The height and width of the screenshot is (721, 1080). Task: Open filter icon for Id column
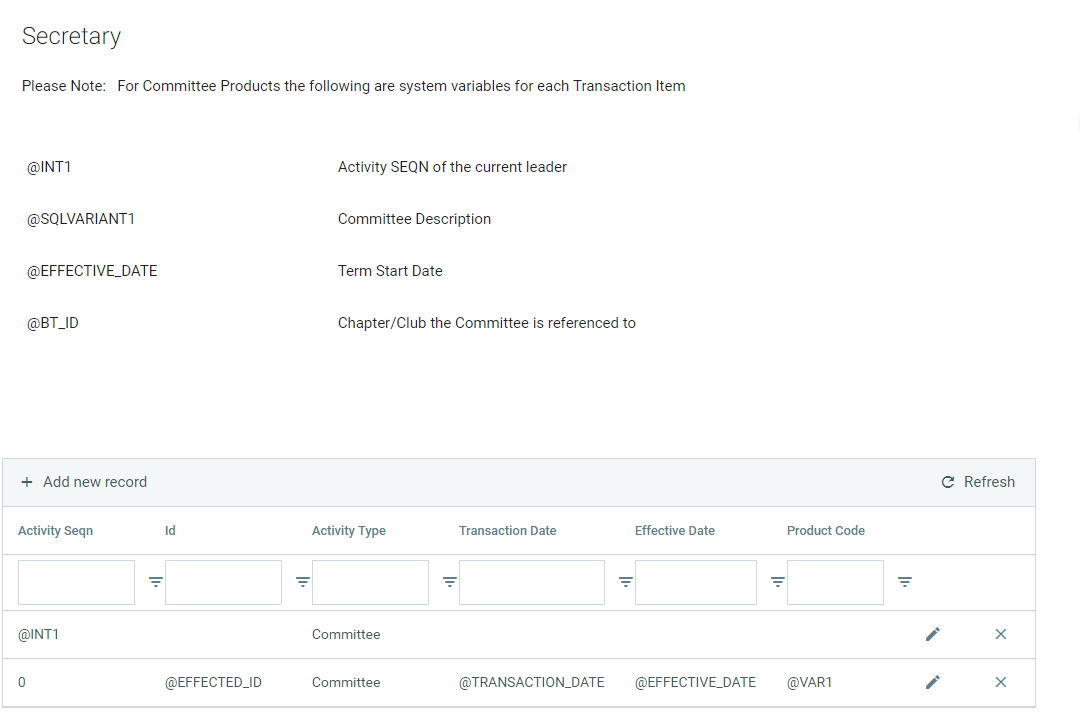302,582
